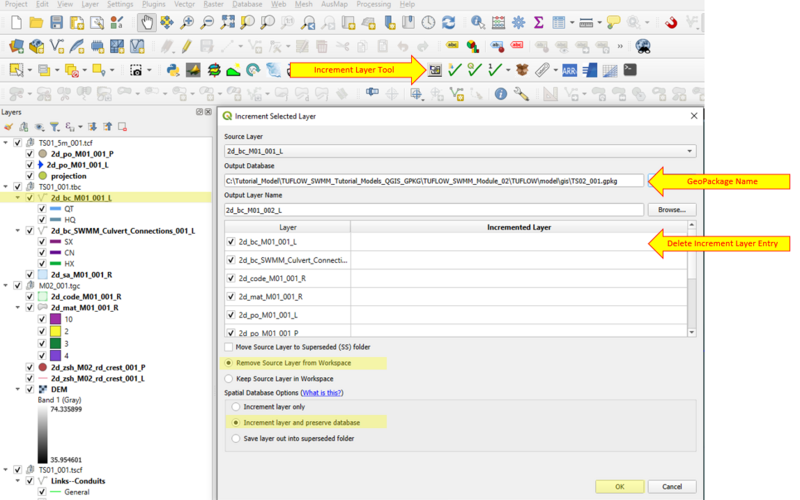The width and height of the screenshot is (800, 500).
Task: Open the red magnet snapping icon
Action: [x=672, y=22]
